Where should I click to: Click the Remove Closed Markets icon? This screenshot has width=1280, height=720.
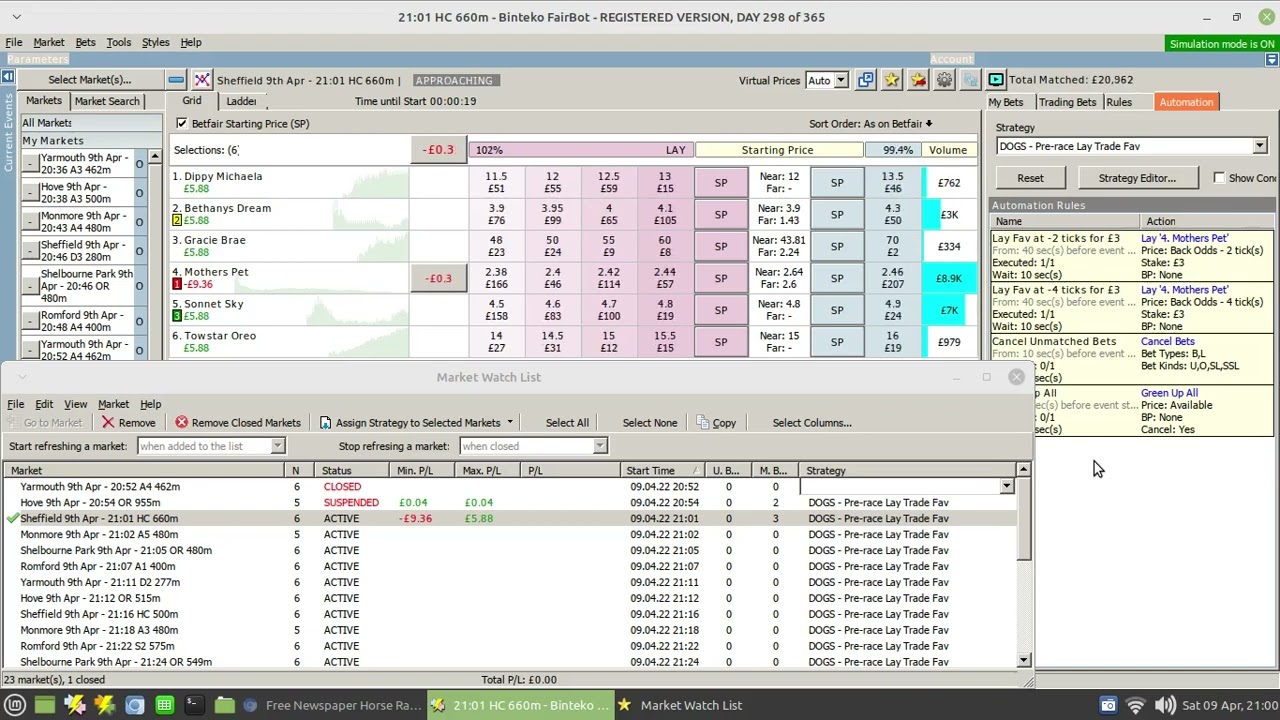(181, 423)
